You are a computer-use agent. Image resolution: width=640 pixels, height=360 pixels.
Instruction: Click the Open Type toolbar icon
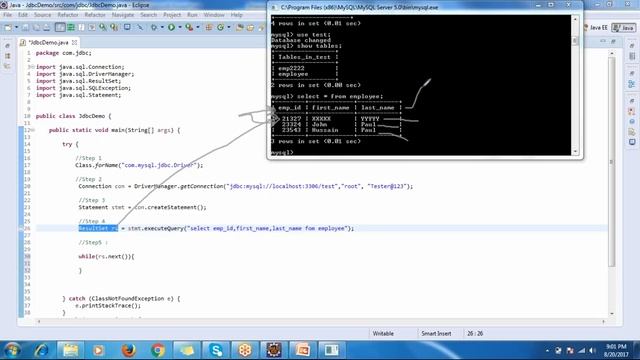point(240,27)
